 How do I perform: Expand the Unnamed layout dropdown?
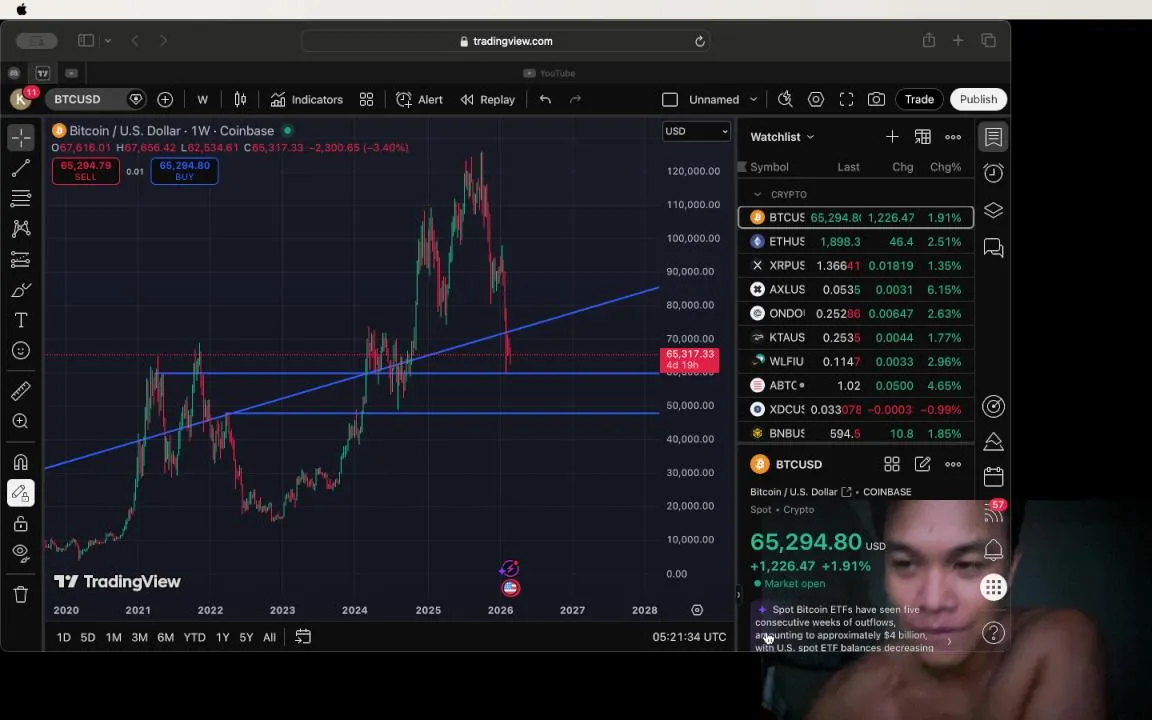tap(753, 99)
